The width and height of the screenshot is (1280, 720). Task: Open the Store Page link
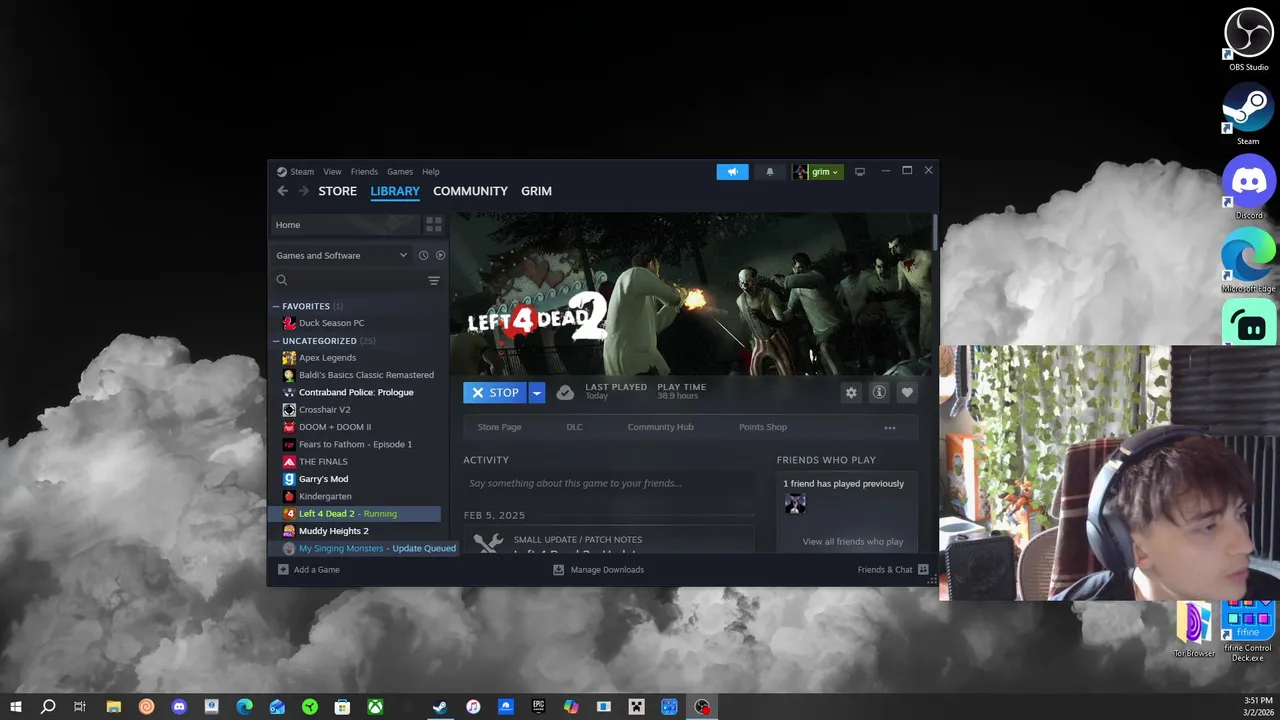[499, 427]
